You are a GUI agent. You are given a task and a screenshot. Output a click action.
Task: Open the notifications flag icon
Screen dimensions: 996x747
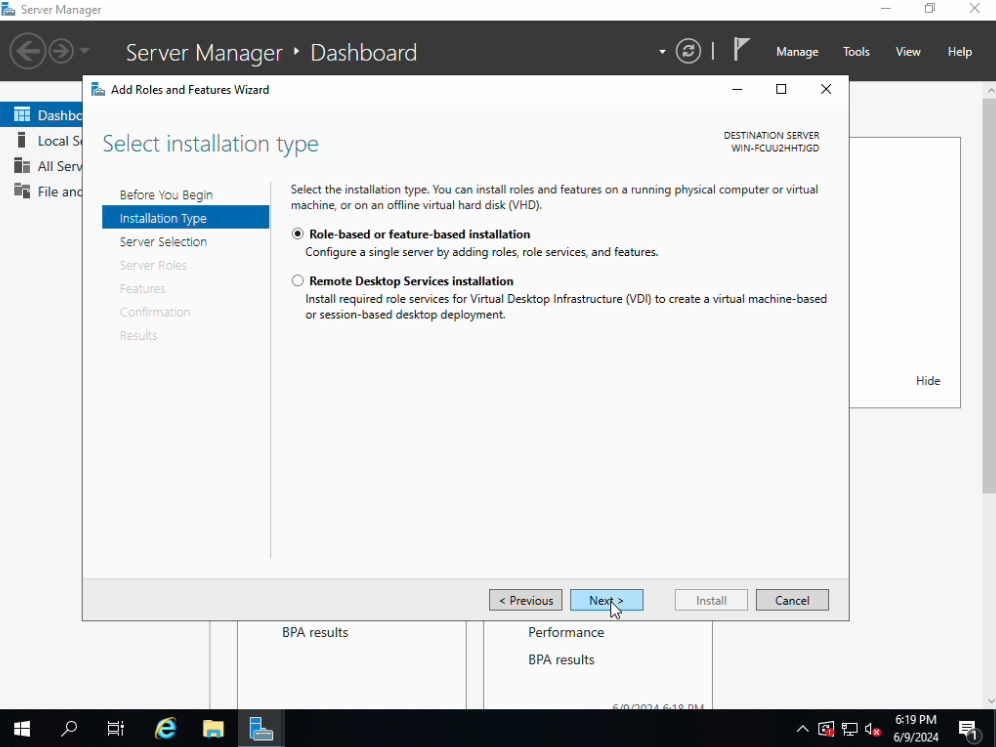click(741, 50)
